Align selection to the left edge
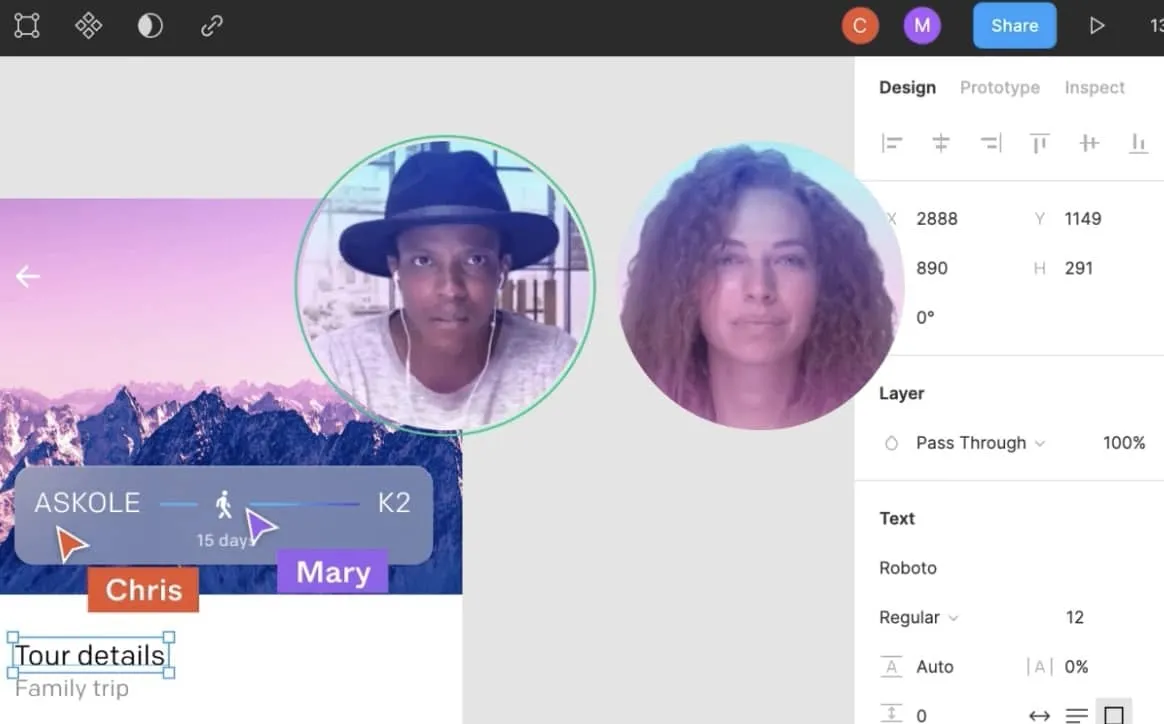Screen dimensions: 1164x724 pyautogui.click(x=892, y=143)
